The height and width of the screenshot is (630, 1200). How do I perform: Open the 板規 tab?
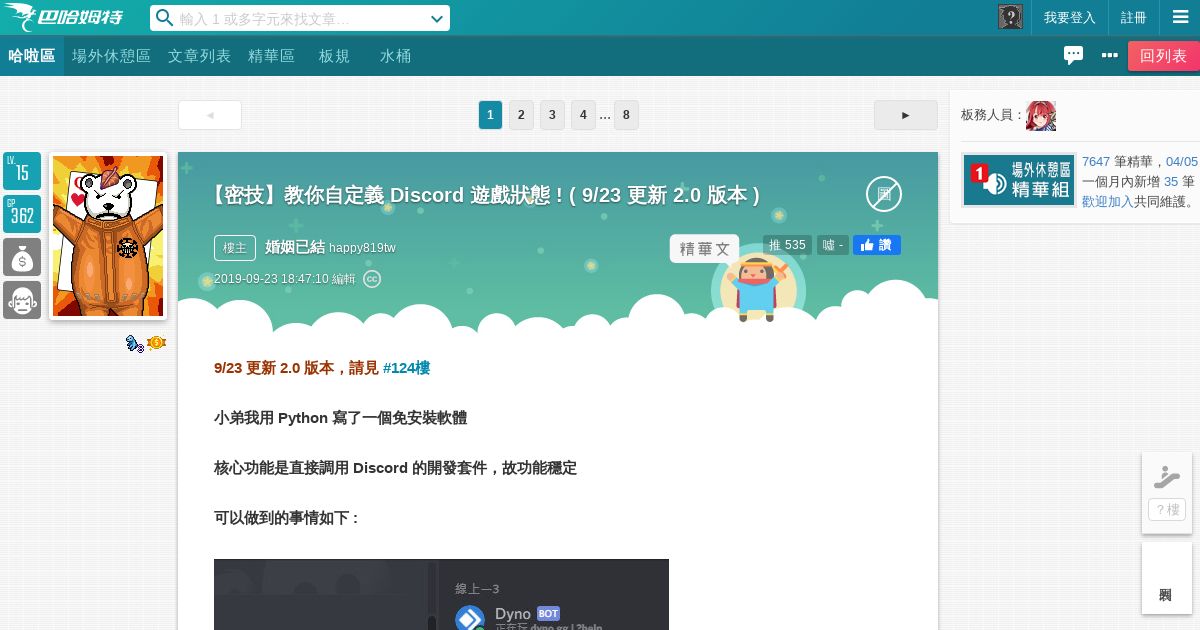coord(334,56)
